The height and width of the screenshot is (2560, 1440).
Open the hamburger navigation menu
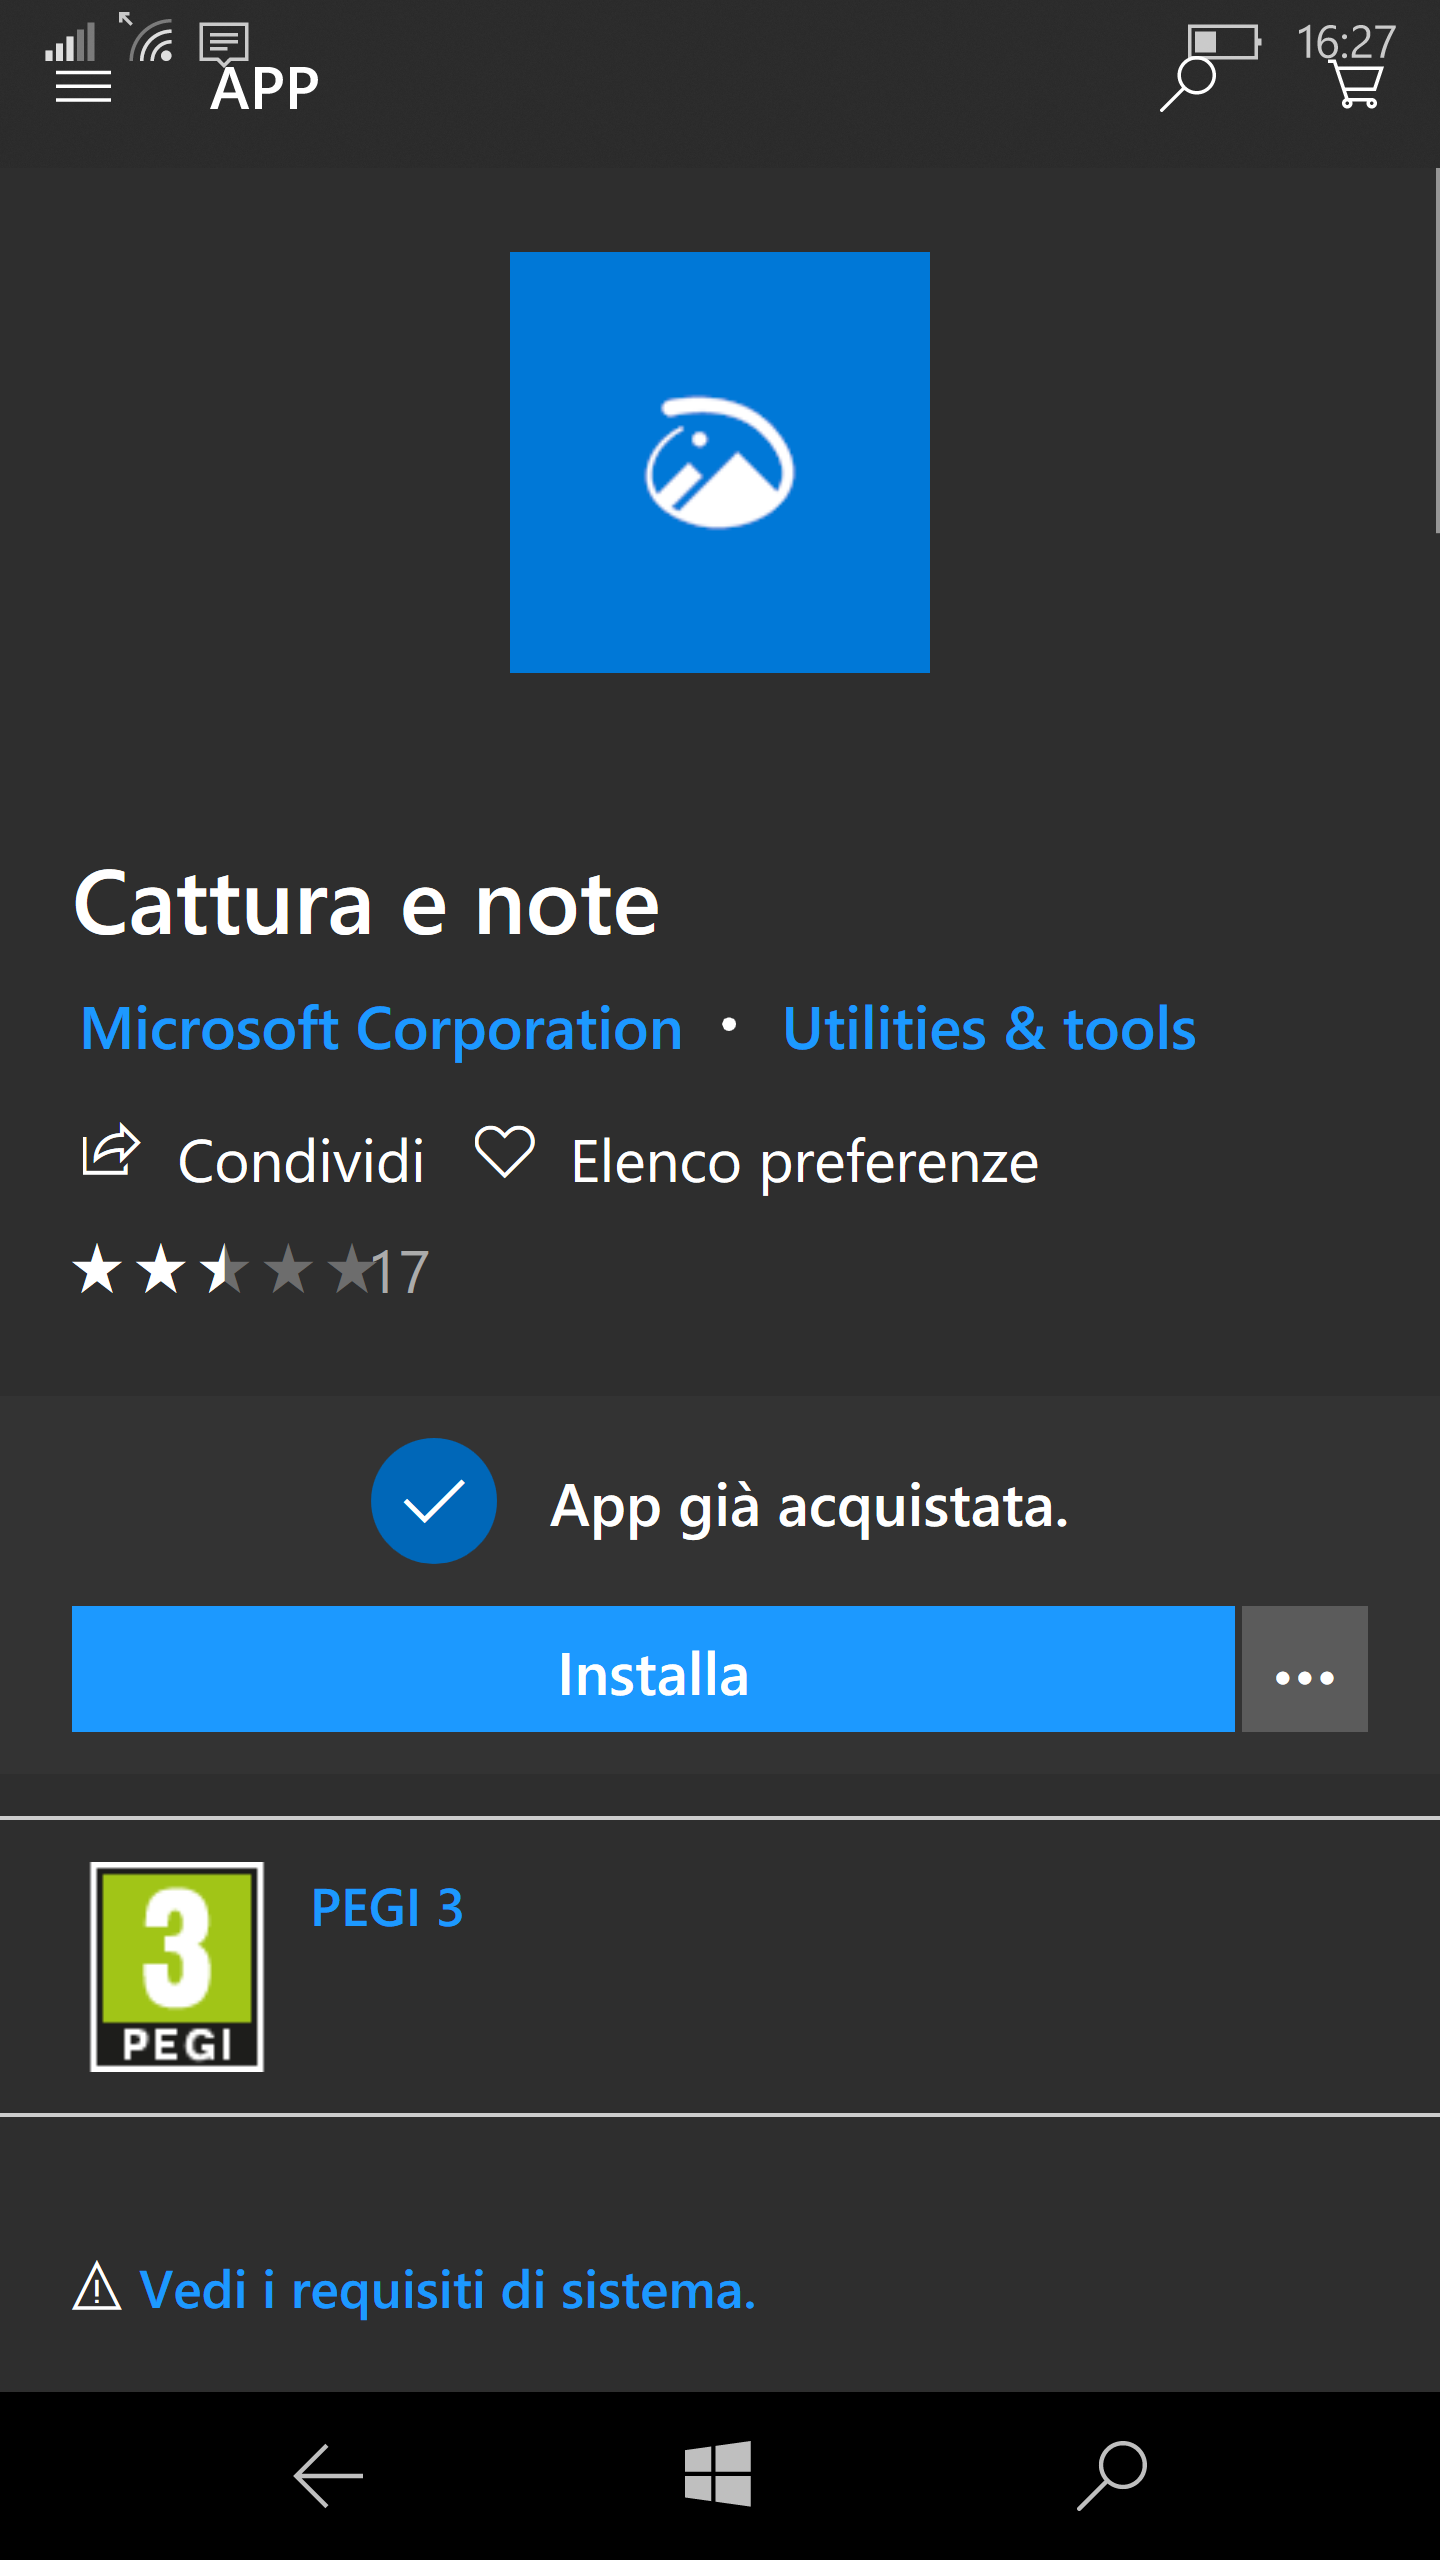83,88
